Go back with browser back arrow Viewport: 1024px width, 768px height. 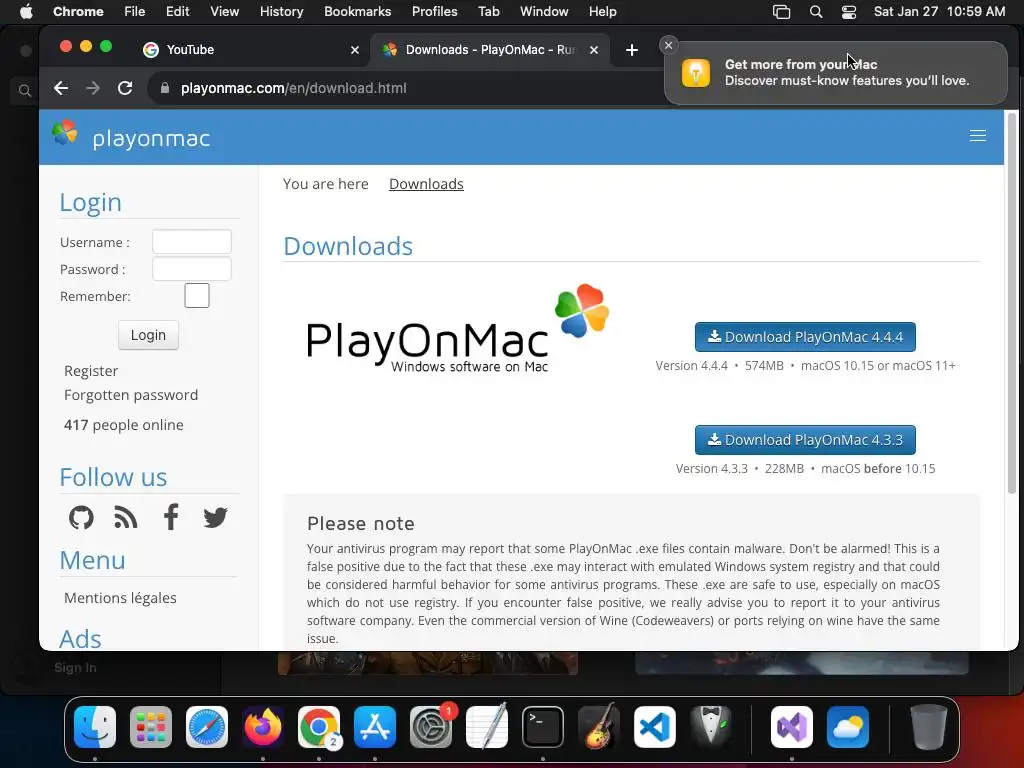61,88
